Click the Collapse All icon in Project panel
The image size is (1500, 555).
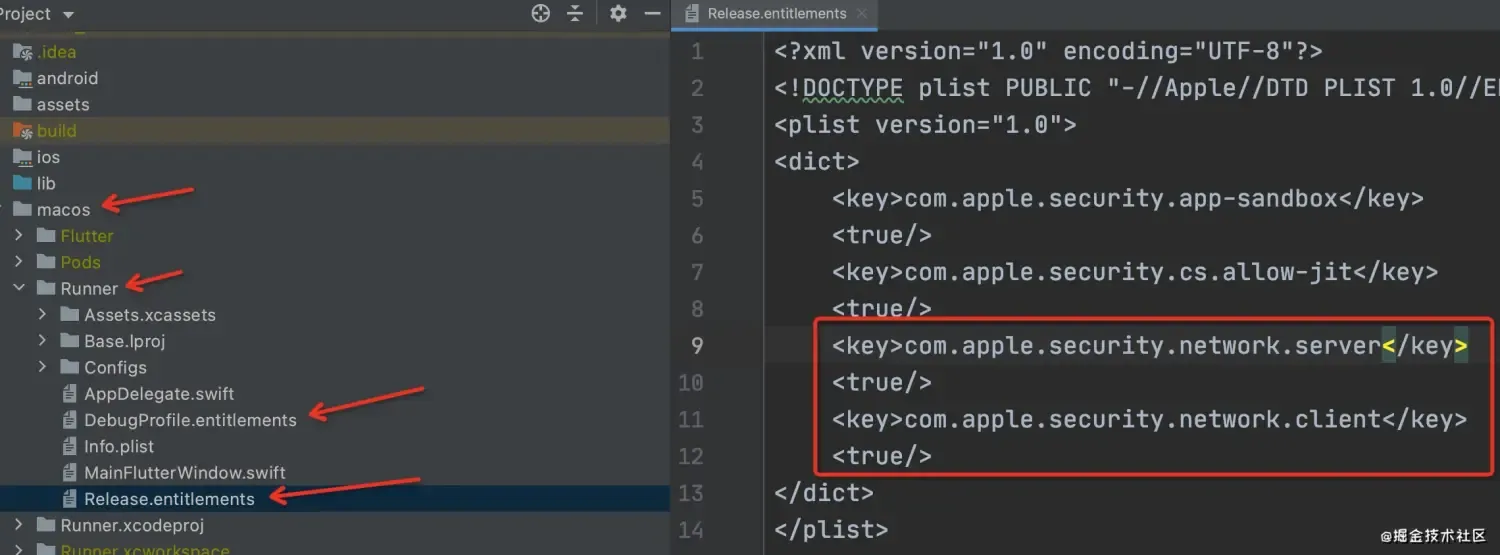coord(575,13)
